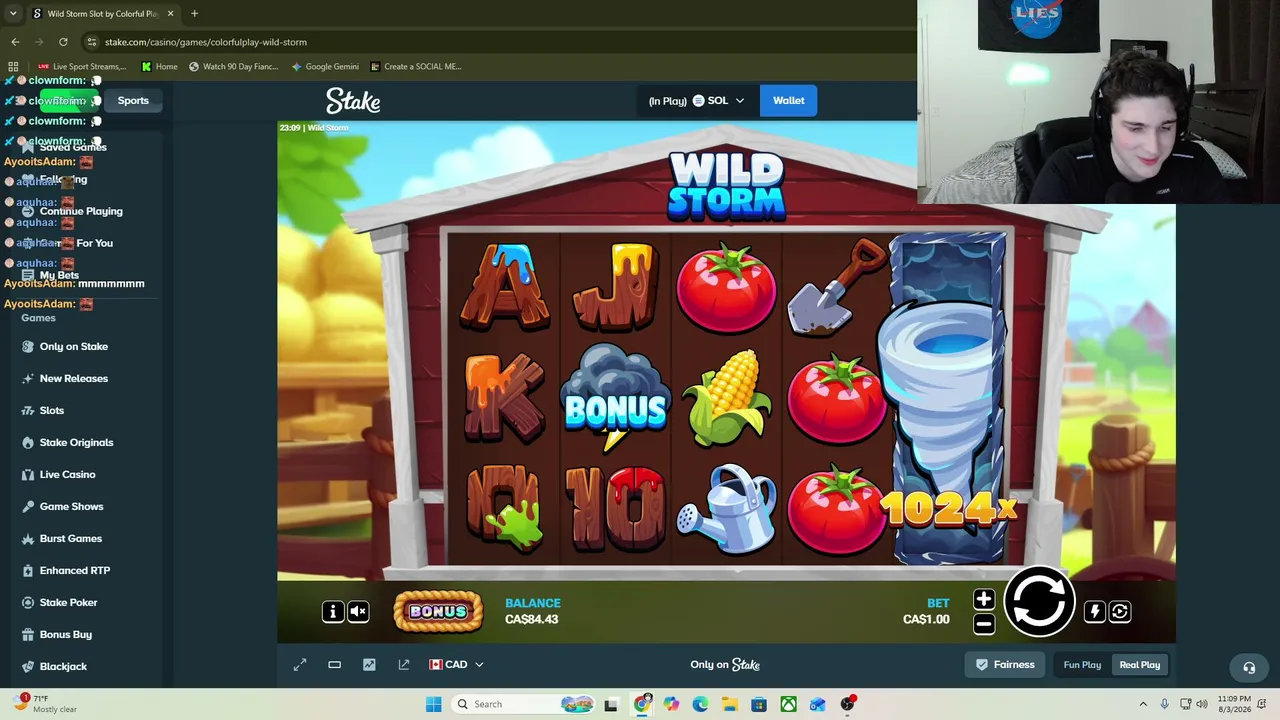Decrease the bet with the minus button

(x=984, y=624)
